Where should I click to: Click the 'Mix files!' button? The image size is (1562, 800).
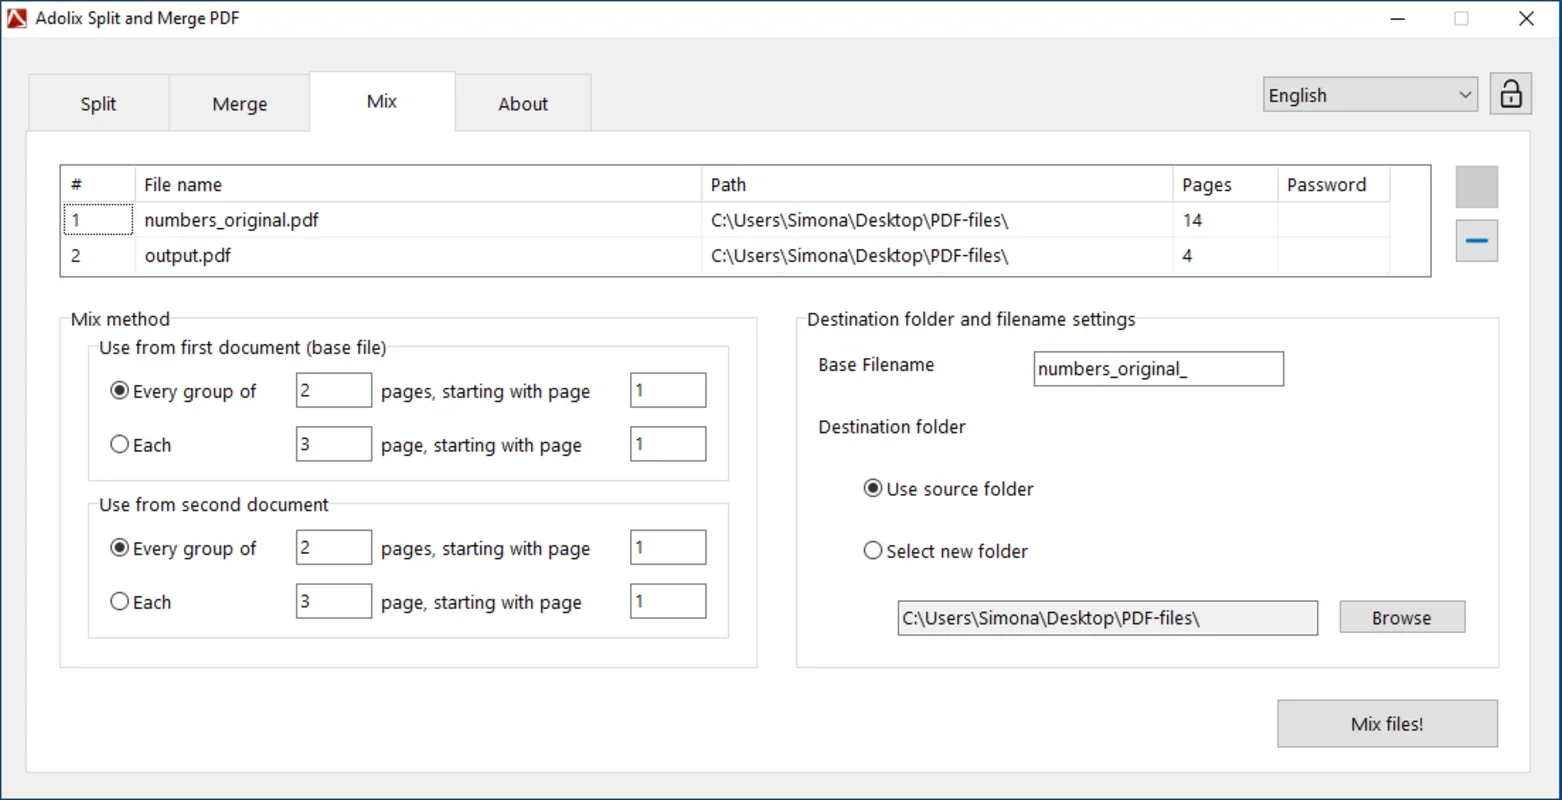pyautogui.click(x=1387, y=724)
